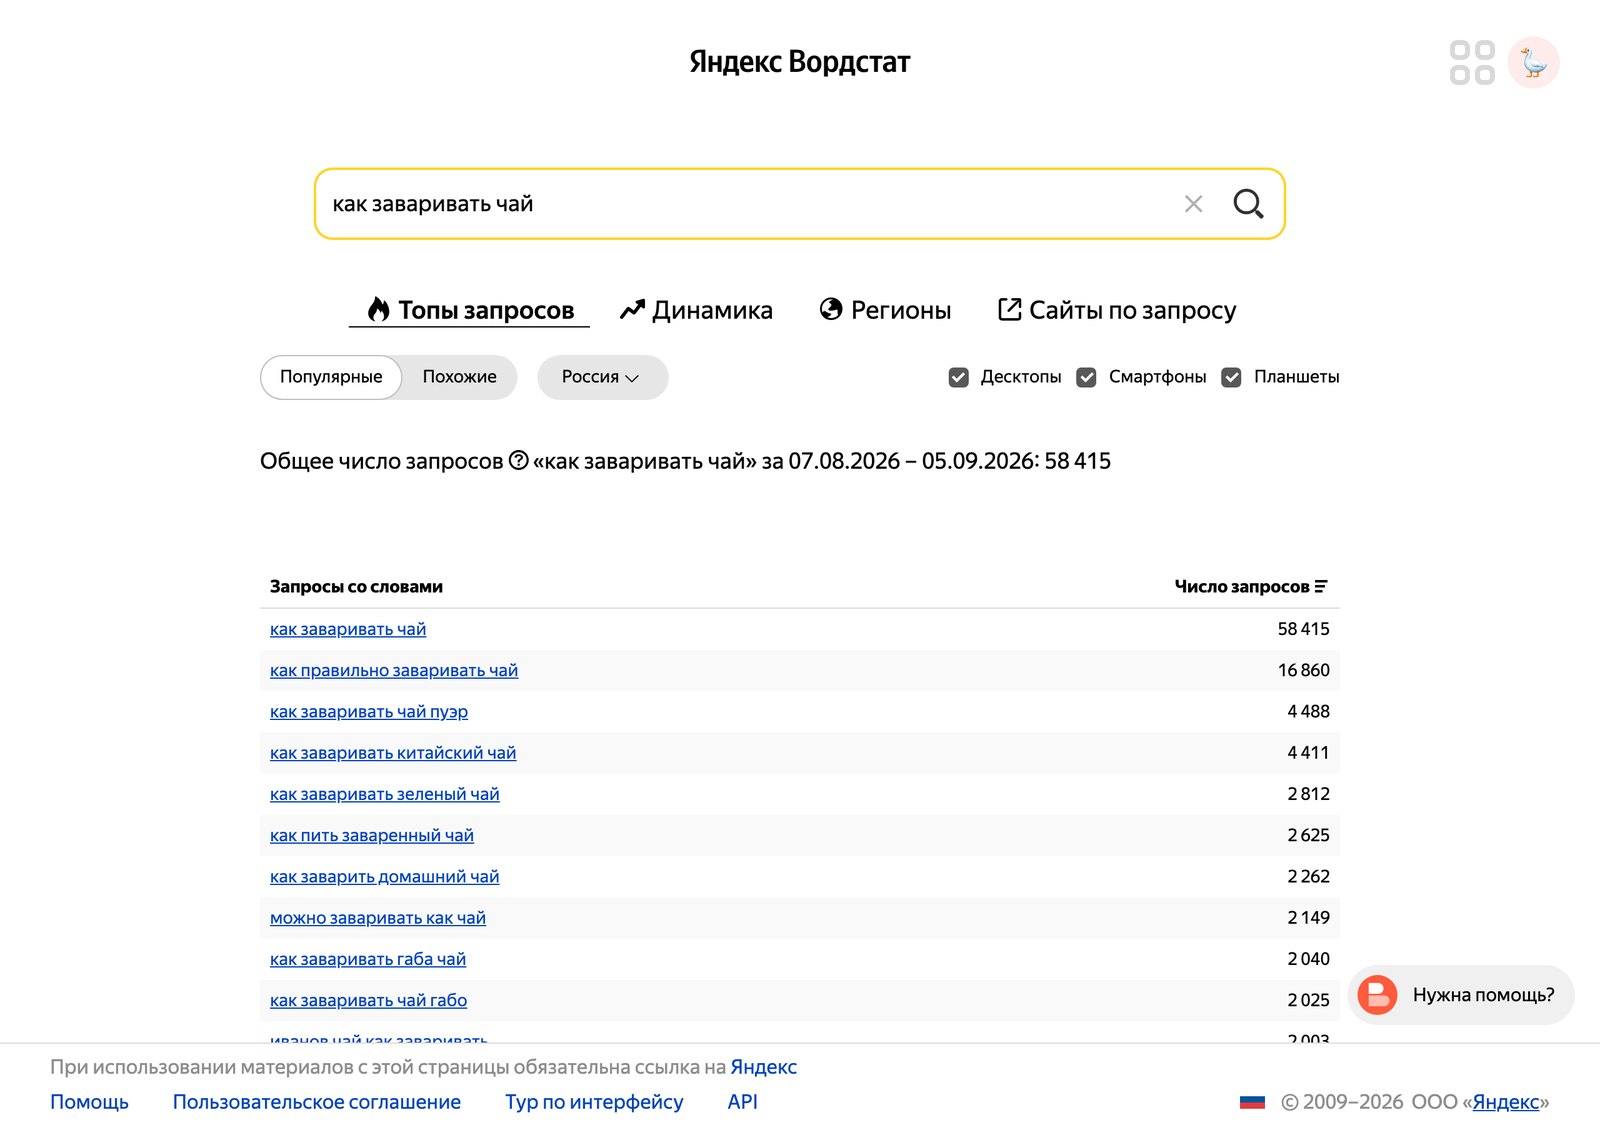This screenshot has width=1600, height=1125.
Task: Open 'как пить заваренный чай' link
Action: (x=372, y=835)
